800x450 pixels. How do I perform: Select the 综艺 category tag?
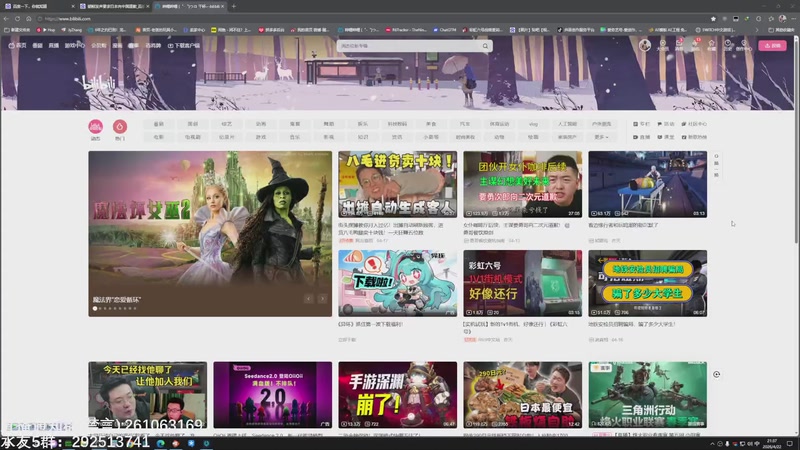tap(227, 124)
